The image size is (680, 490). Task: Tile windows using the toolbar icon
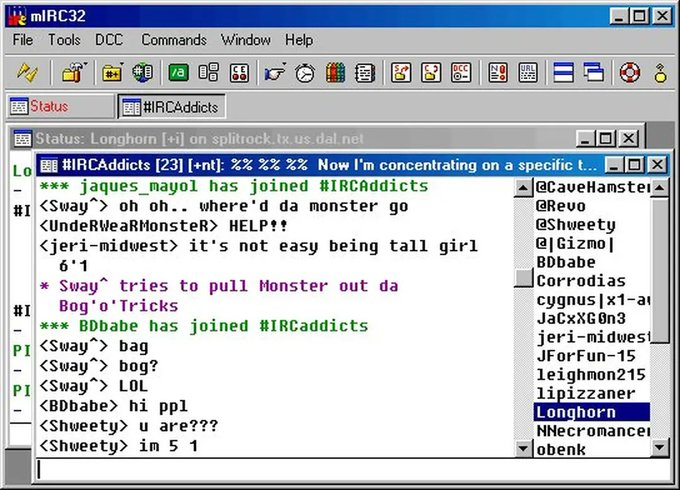[x=563, y=72]
